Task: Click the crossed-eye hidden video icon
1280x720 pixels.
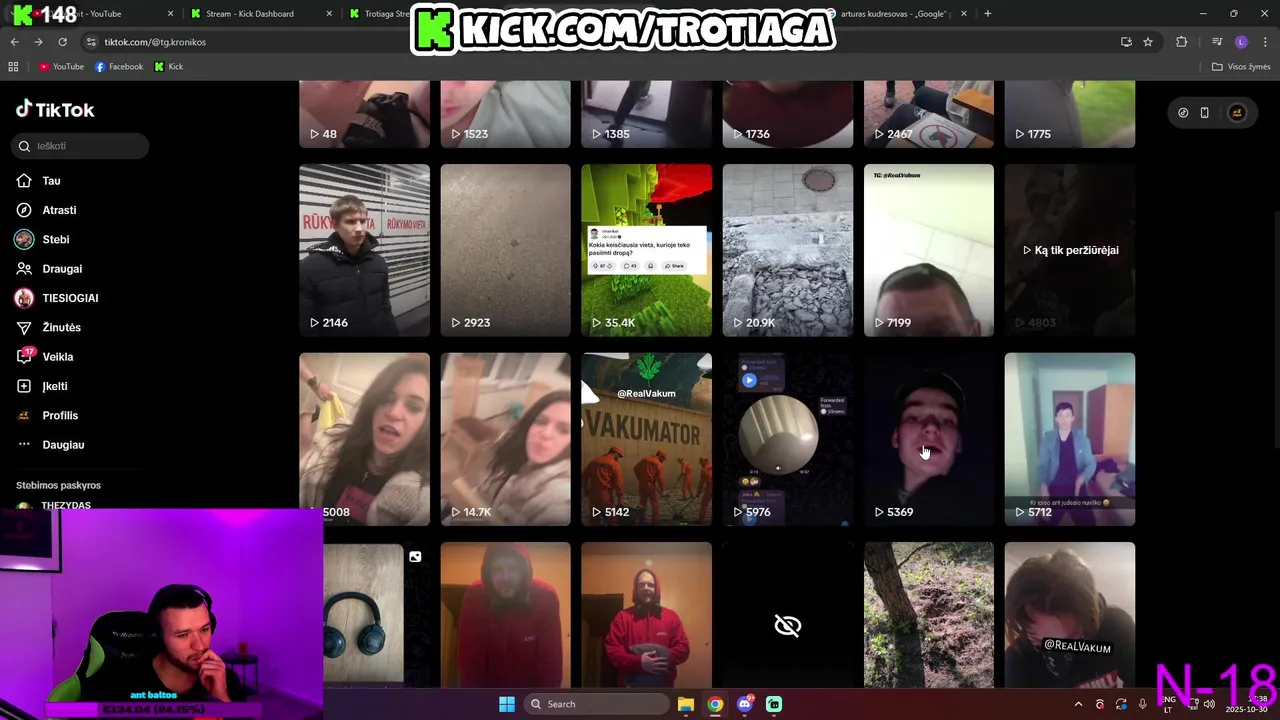Action: coord(788,626)
